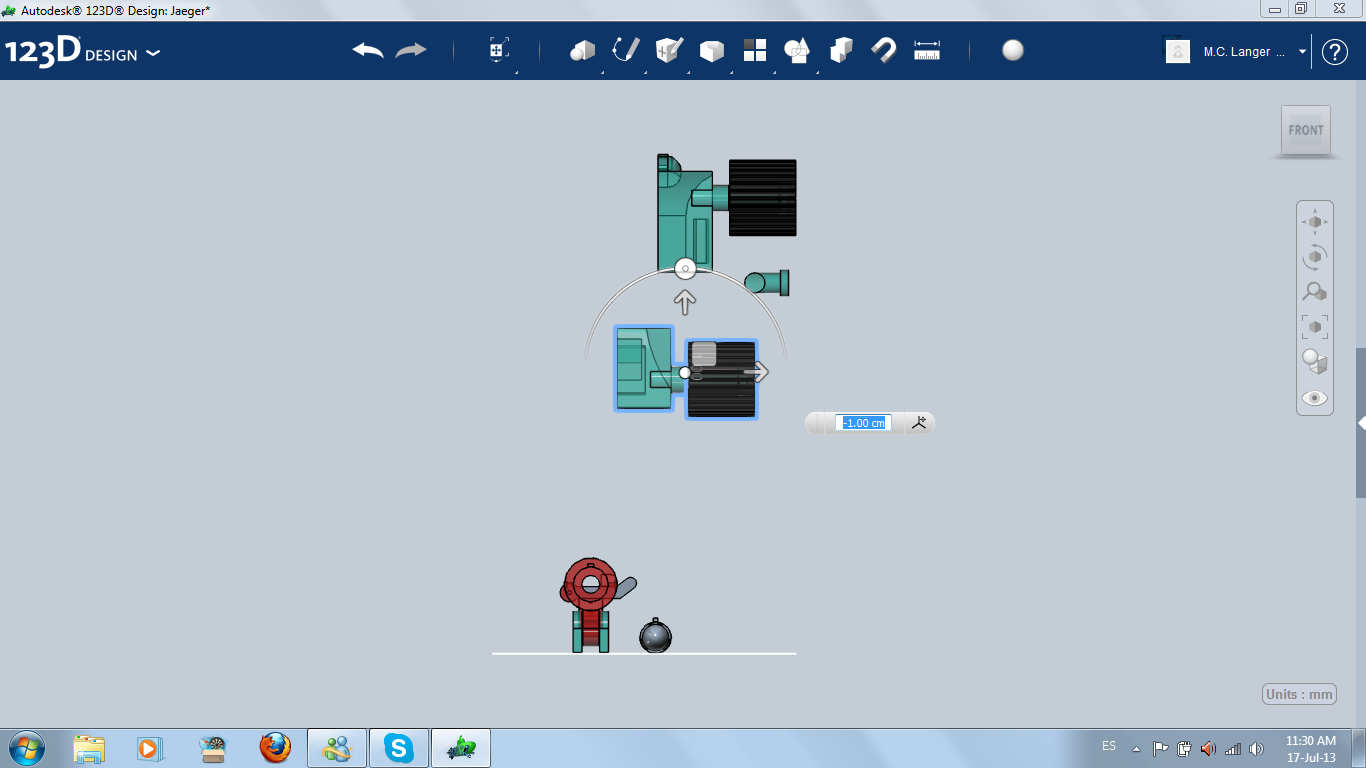Image resolution: width=1366 pixels, height=768 pixels.
Task: Open the Sketch tools menu
Action: [x=626, y=51]
